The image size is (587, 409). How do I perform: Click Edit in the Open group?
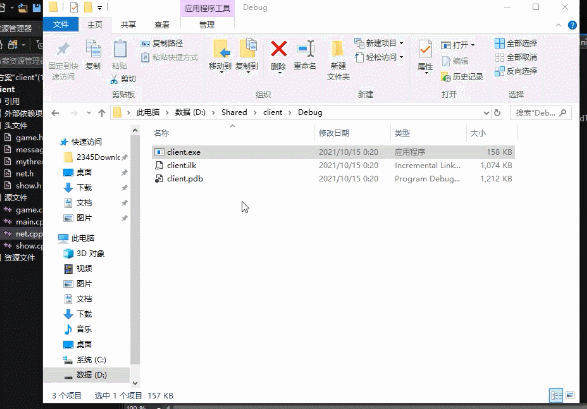pyautogui.click(x=455, y=61)
